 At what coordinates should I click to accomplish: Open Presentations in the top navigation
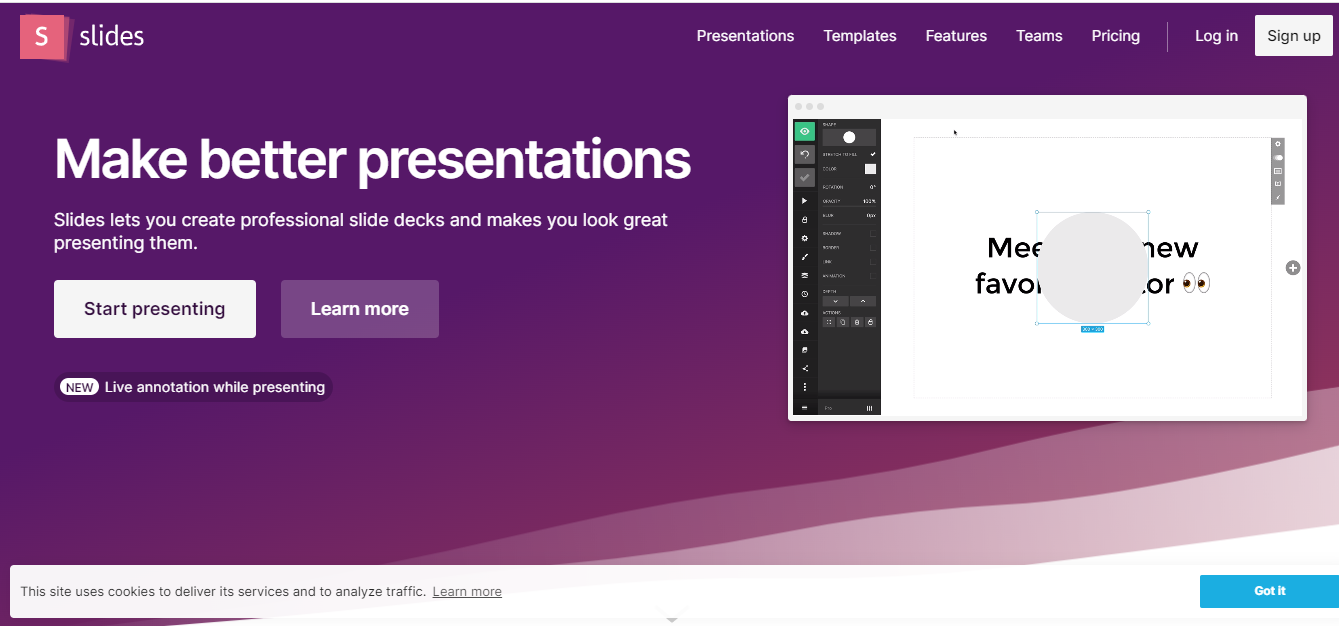[745, 36]
